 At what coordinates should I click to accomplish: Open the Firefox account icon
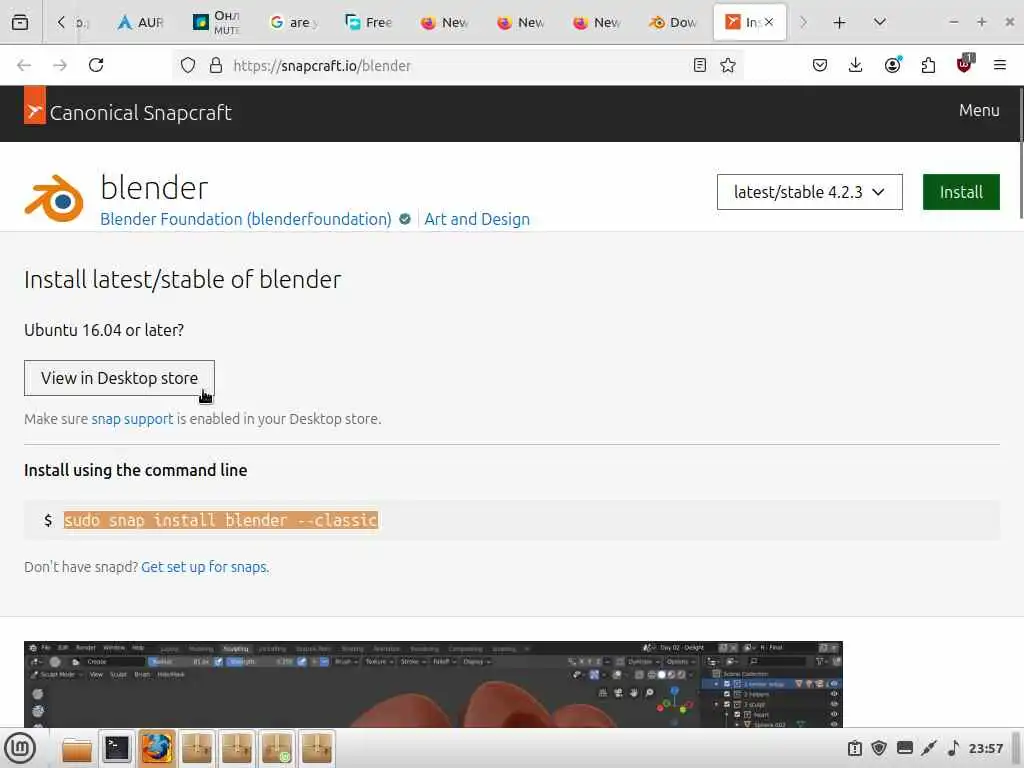coord(893,65)
